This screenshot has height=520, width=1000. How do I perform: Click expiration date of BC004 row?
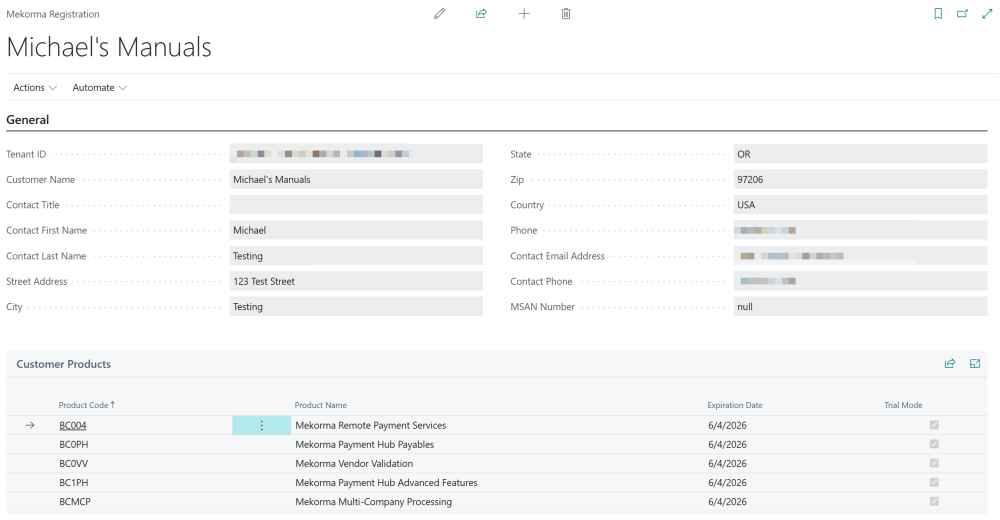pyautogui.click(x=727, y=426)
